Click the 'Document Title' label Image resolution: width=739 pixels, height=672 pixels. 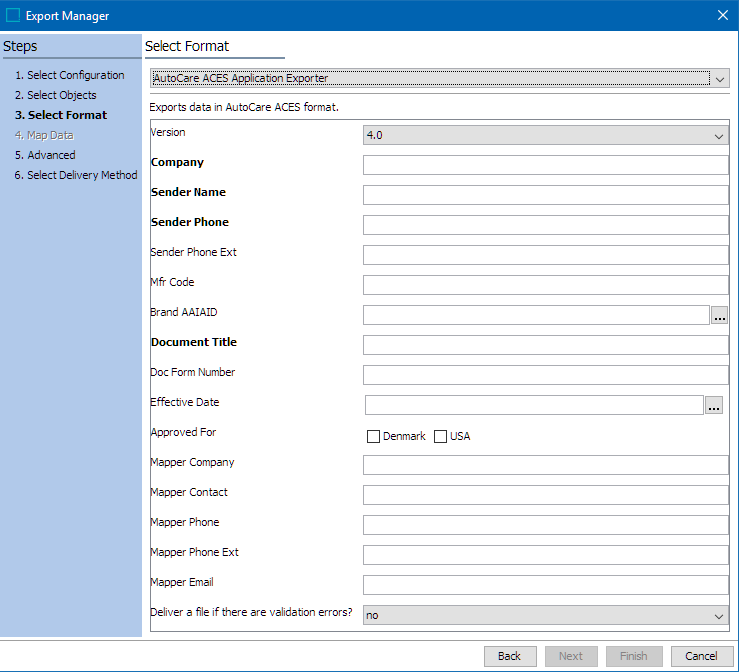point(194,342)
